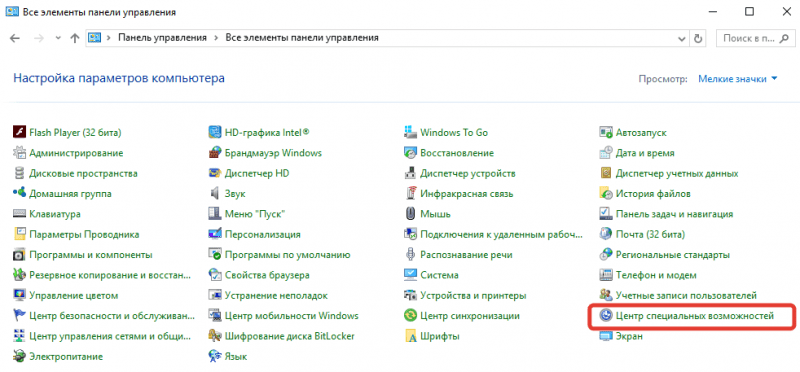
Task: Expand the chevron before Панель управления breadcrumb
Action: (x=109, y=38)
